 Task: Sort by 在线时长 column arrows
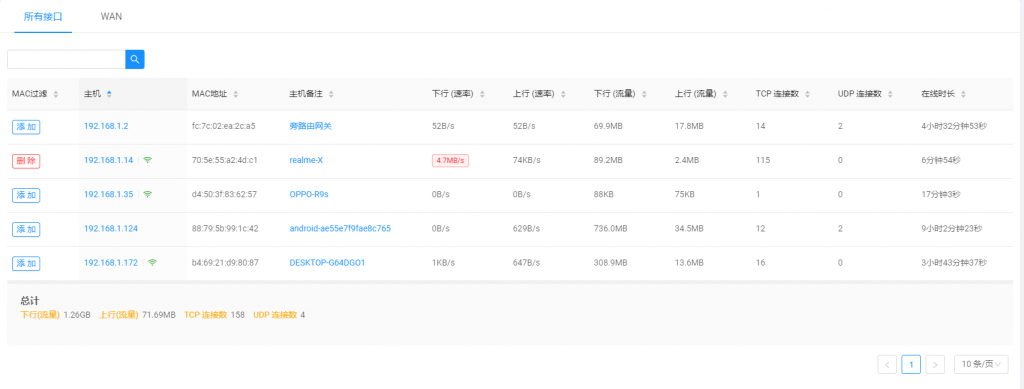click(x=963, y=95)
